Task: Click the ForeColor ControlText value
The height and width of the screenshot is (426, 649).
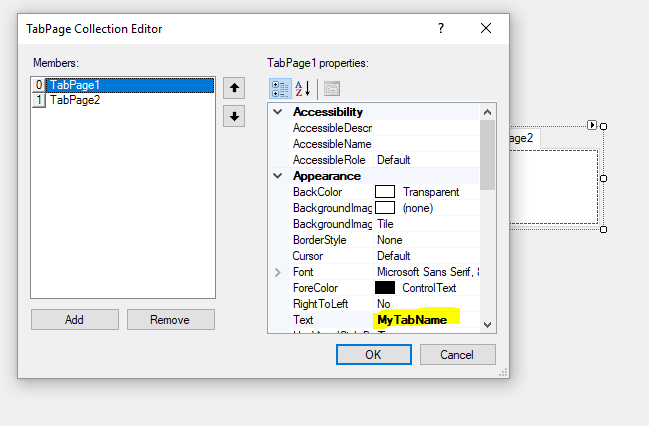Action: [429, 288]
